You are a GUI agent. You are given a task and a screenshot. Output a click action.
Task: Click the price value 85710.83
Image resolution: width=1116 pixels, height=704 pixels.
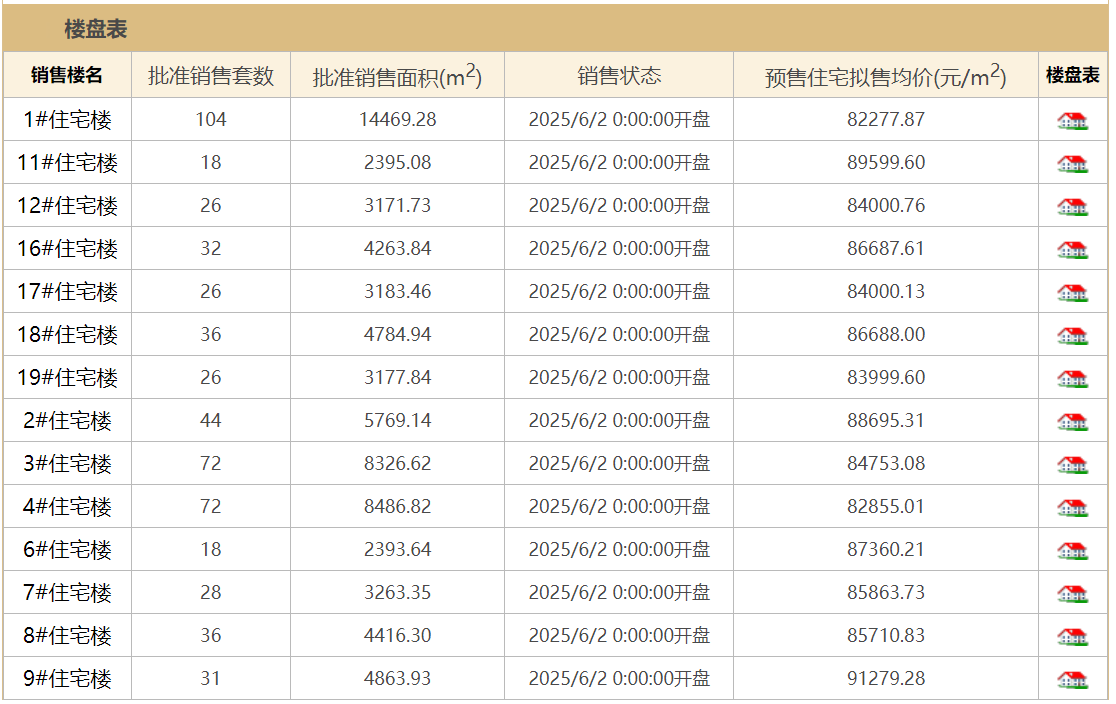(885, 636)
